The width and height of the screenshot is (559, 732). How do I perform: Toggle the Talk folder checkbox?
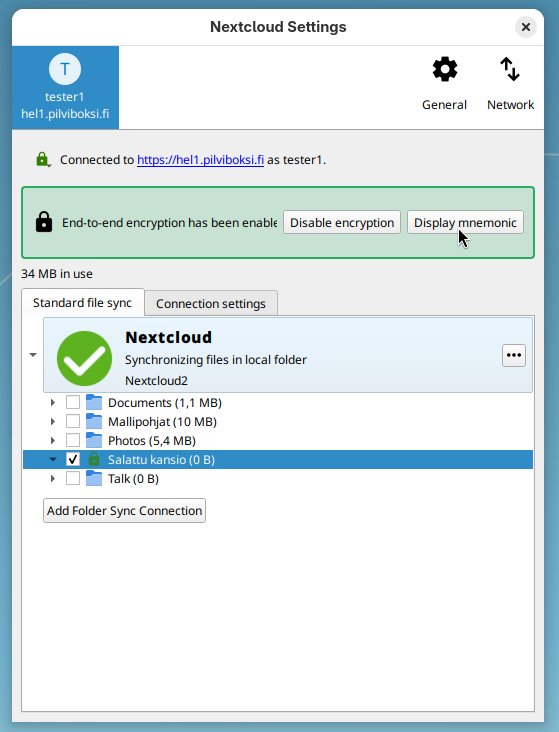pos(73,479)
